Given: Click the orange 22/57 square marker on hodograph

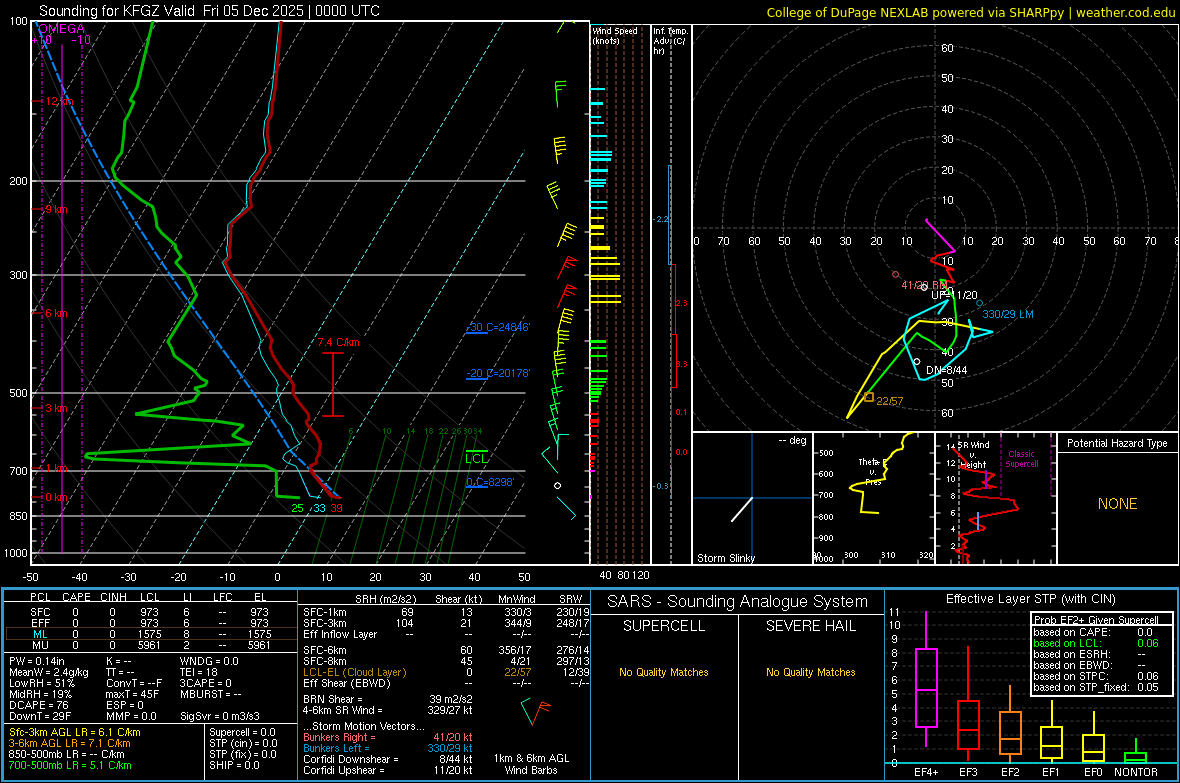Looking at the screenshot, I should coord(868,397).
